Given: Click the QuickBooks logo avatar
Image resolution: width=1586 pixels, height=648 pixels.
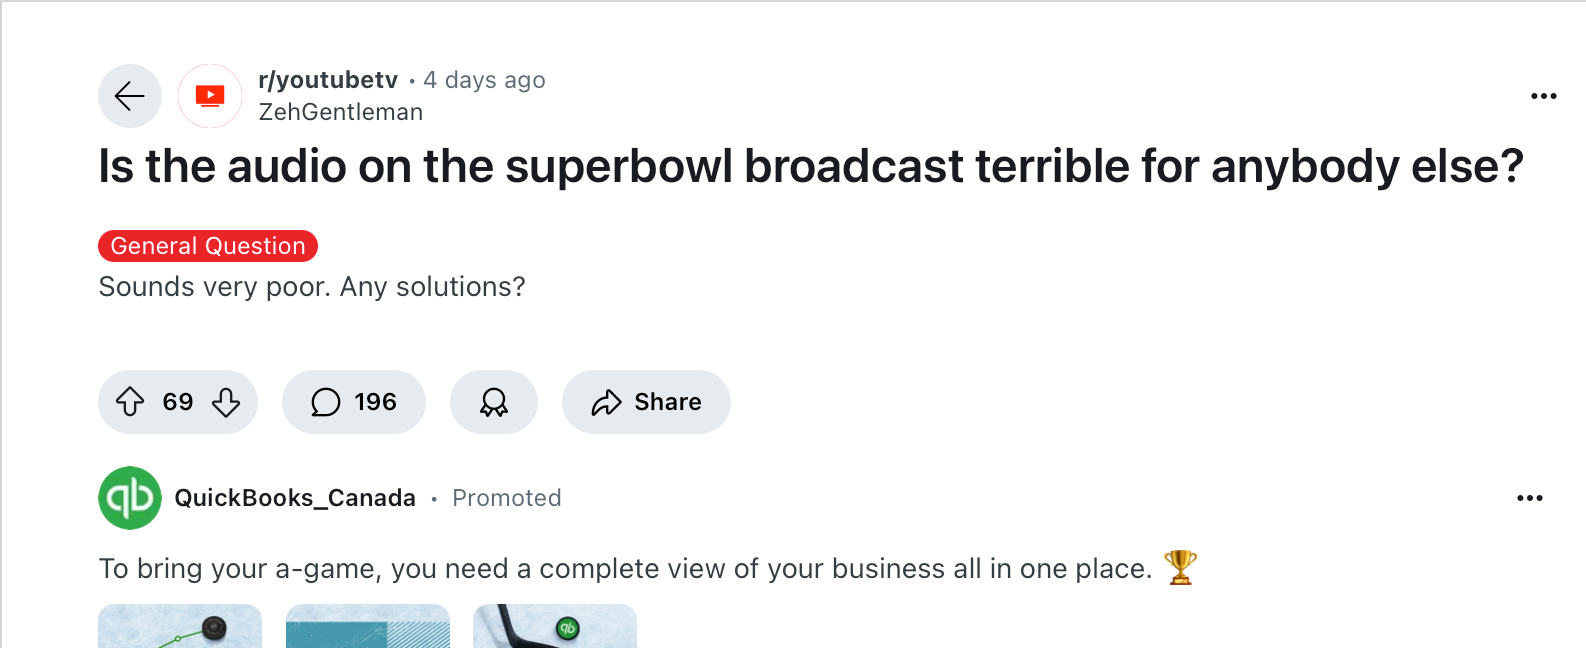Looking at the screenshot, I should (x=130, y=498).
